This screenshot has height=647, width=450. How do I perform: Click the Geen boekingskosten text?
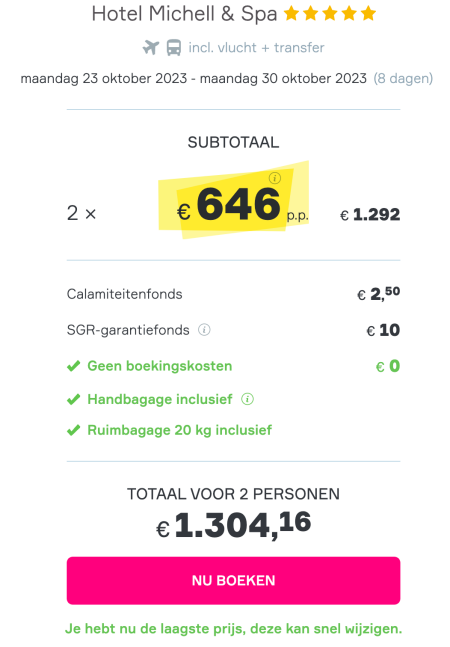160,366
